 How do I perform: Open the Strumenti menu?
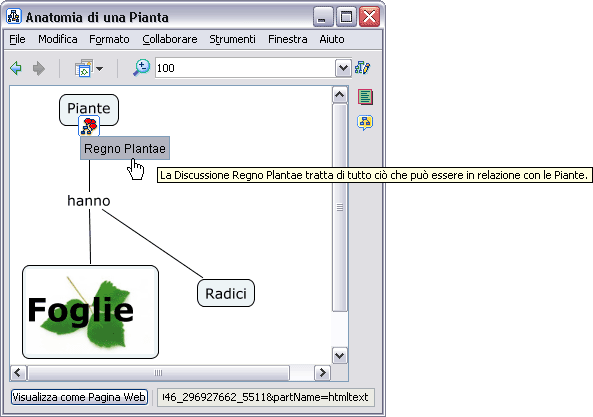(x=233, y=39)
